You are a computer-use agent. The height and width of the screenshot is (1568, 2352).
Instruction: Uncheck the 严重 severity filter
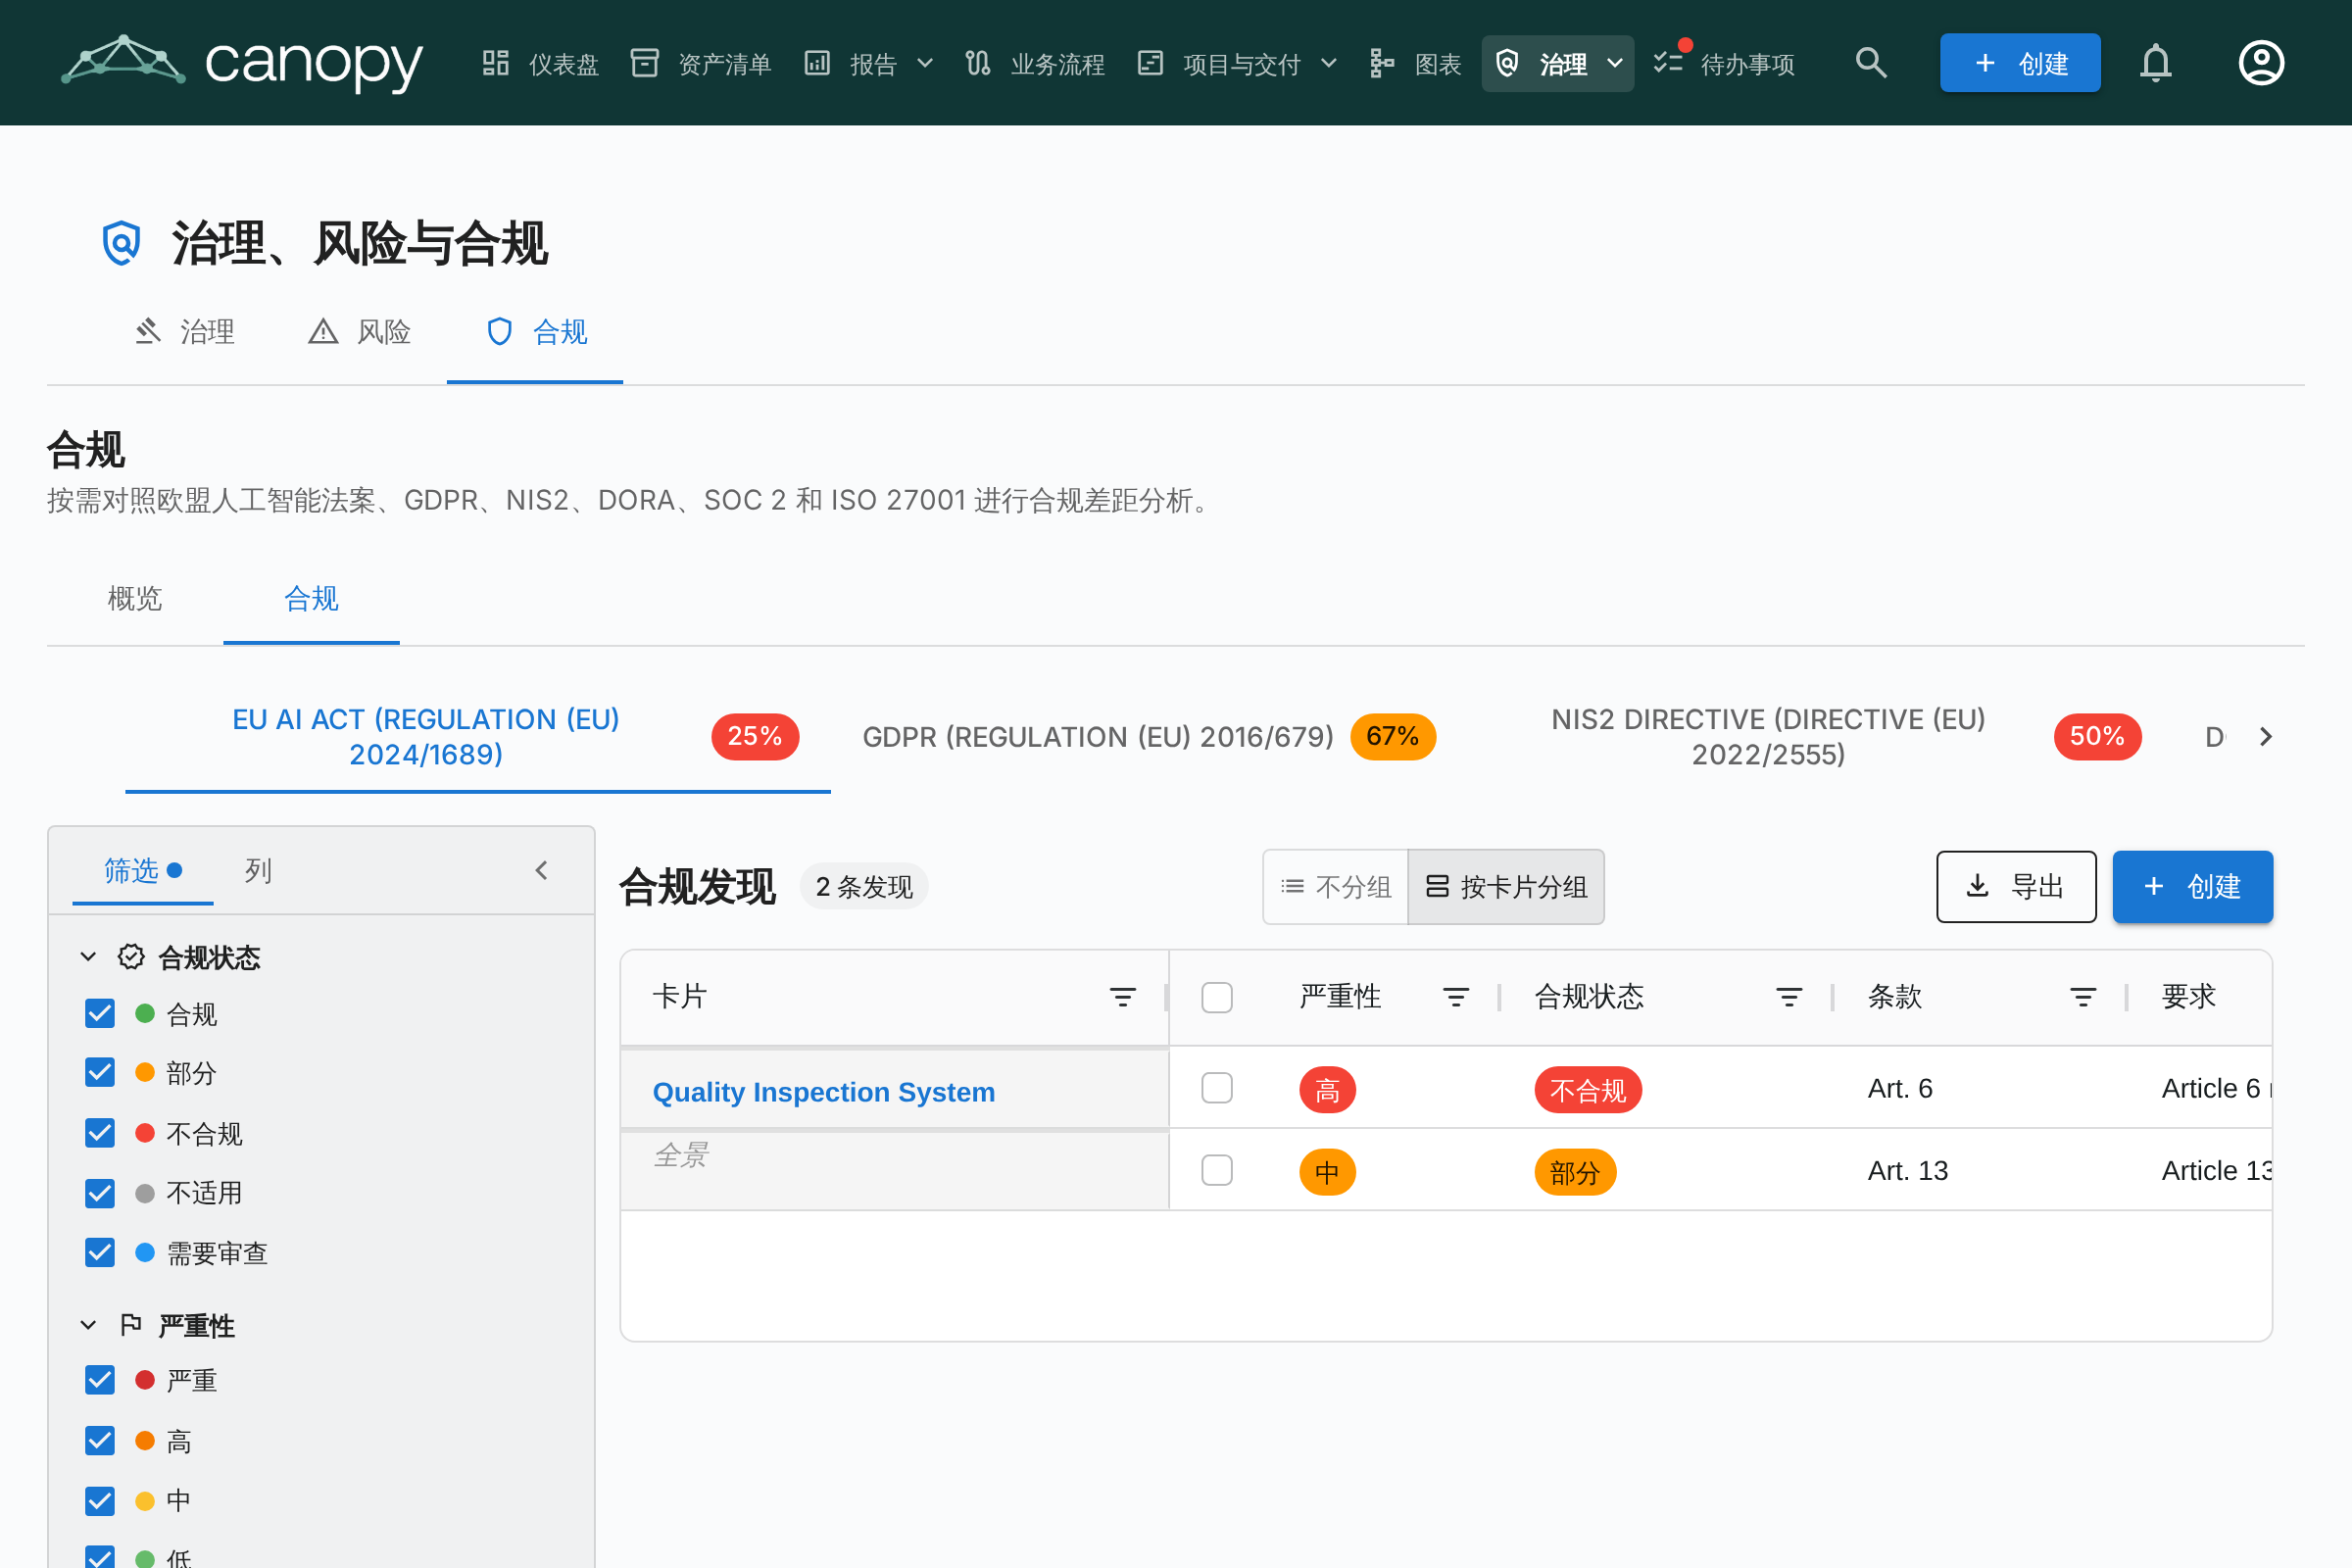pyautogui.click(x=100, y=1381)
